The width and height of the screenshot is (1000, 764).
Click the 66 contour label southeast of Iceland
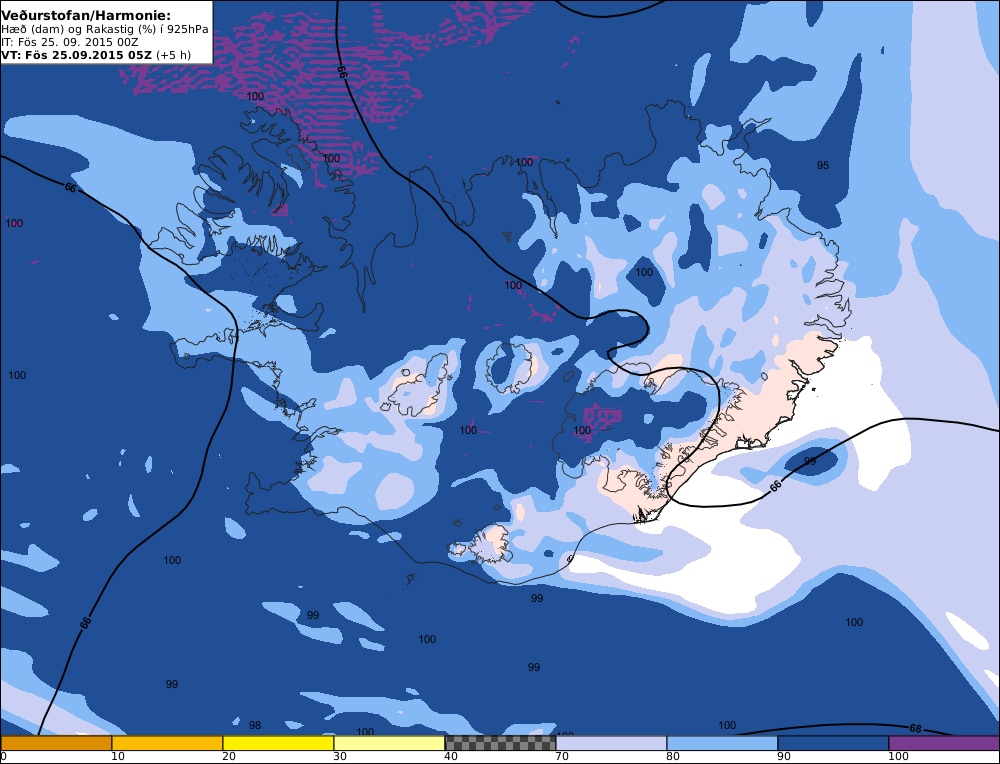[x=775, y=486]
